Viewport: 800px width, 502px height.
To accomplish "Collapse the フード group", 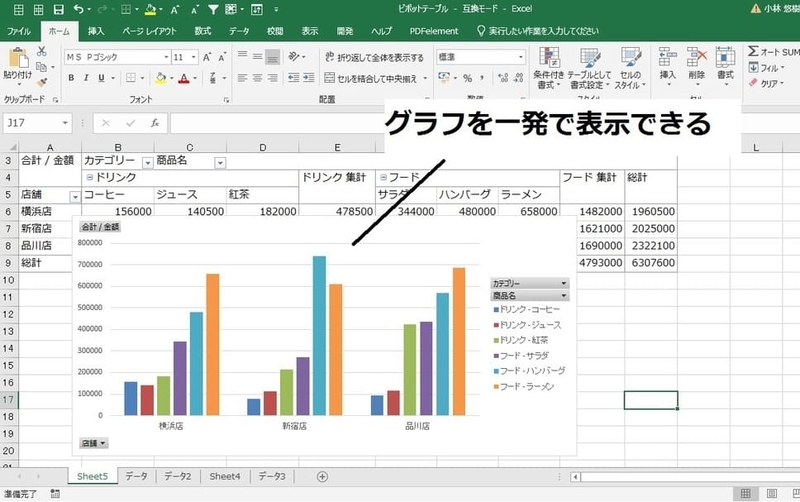I will pyautogui.click(x=383, y=178).
